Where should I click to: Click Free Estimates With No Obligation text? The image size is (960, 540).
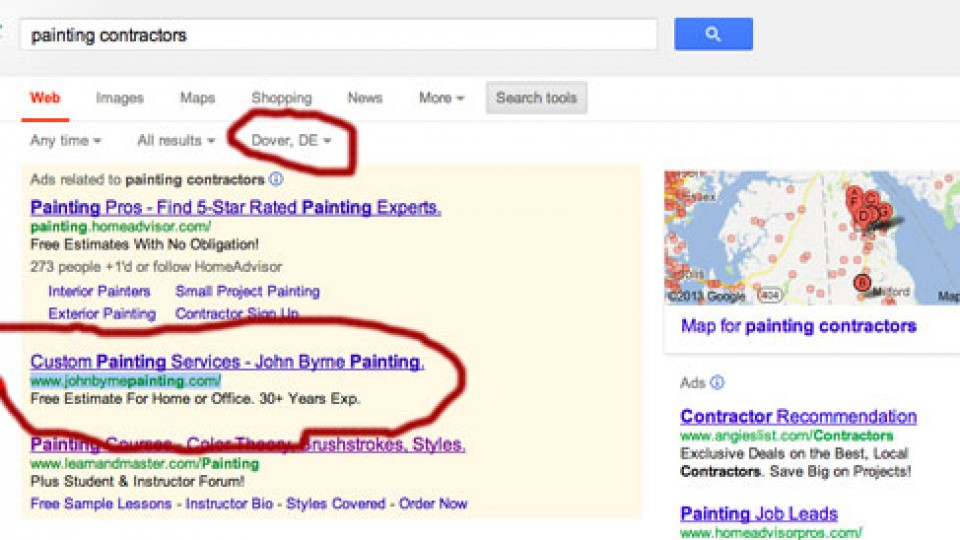(144, 244)
